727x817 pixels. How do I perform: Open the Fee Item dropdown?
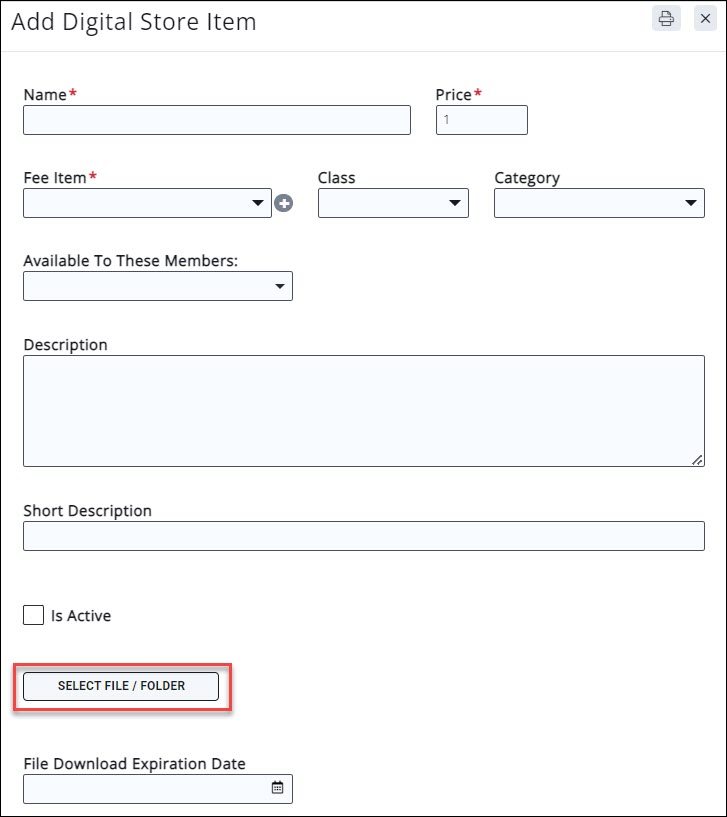coord(140,202)
